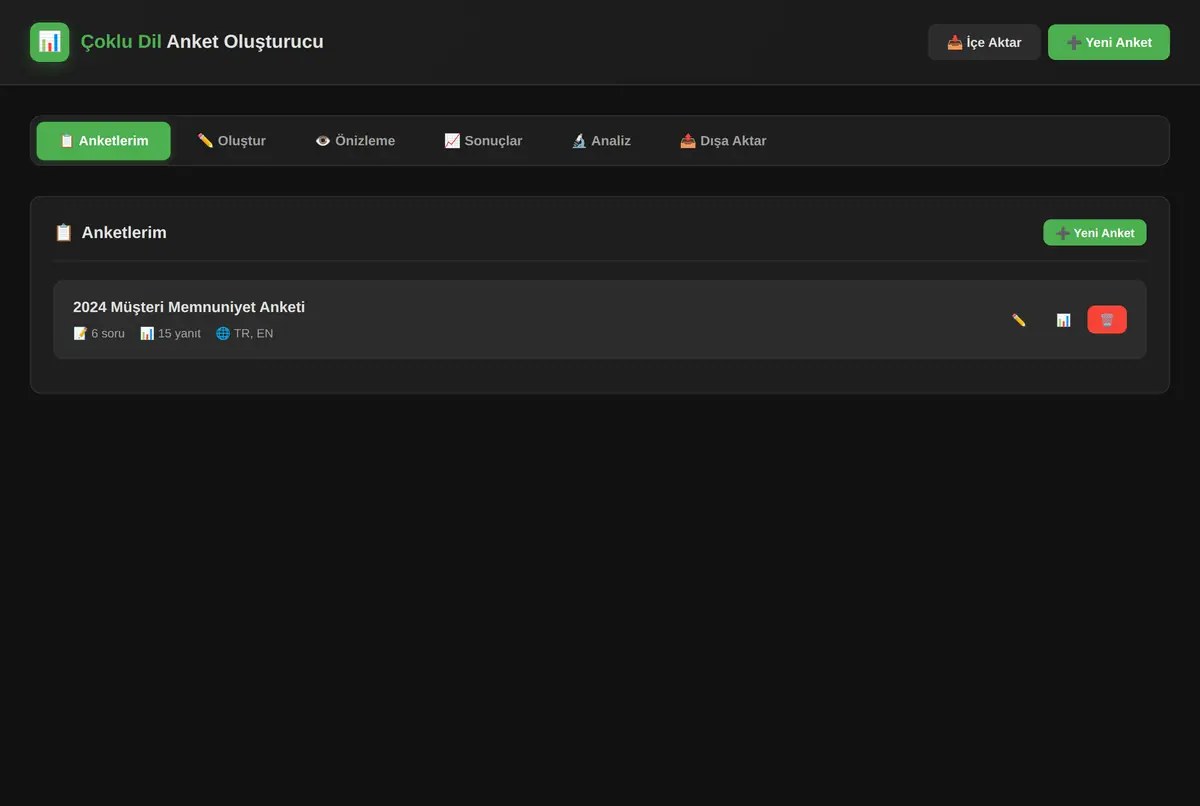
Task: Click the İçe Aktar button
Action: tap(984, 42)
